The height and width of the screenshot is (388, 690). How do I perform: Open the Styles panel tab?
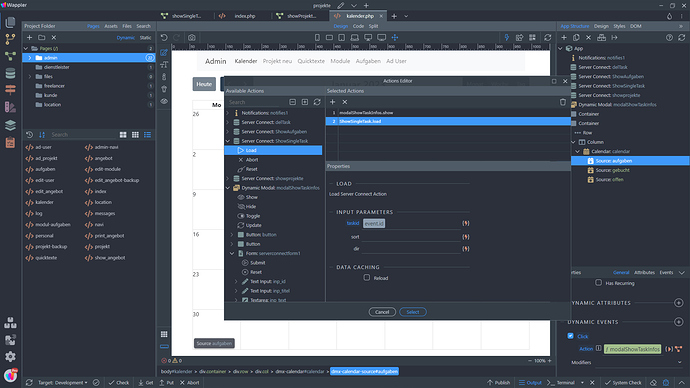tap(619, 26)
